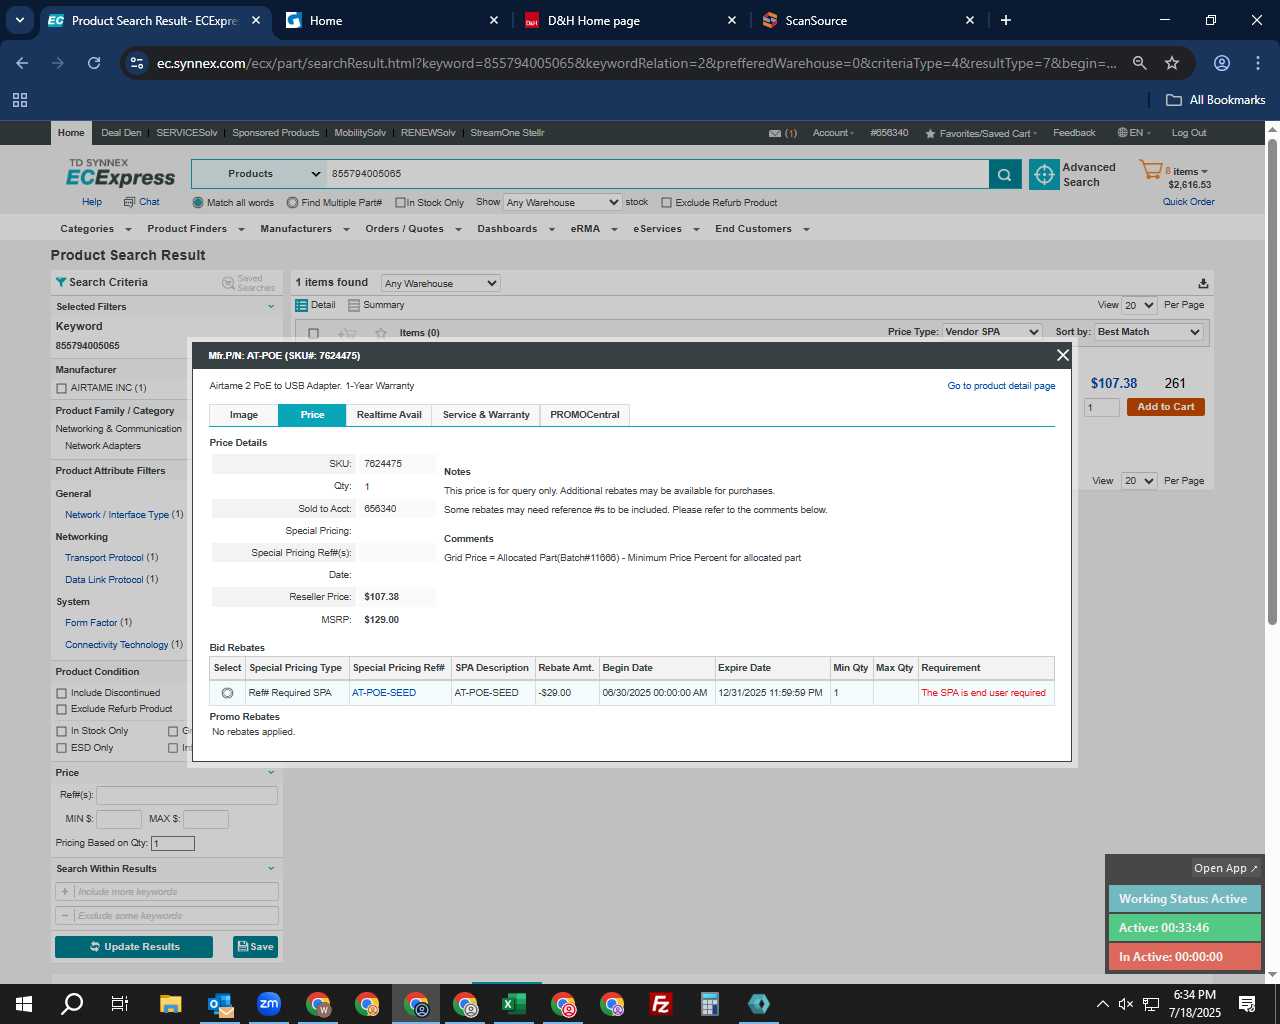Open Outlook from taskbar
Image resolution: width=1280 pixels, height=1024 pixels.
pyautogui.click(x=220, y=1004)
